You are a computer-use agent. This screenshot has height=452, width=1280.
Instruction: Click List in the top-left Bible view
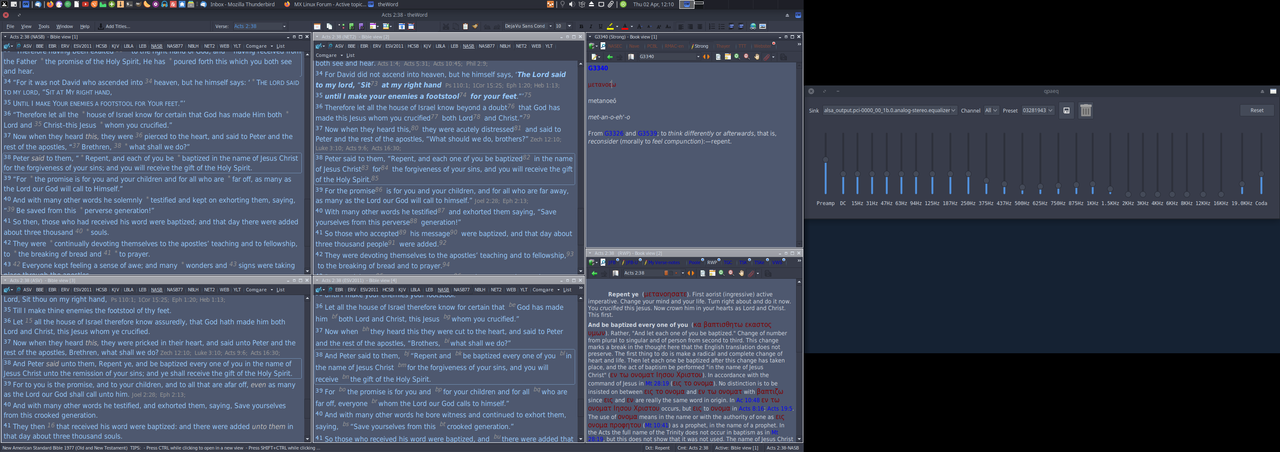tap(280, 46)
